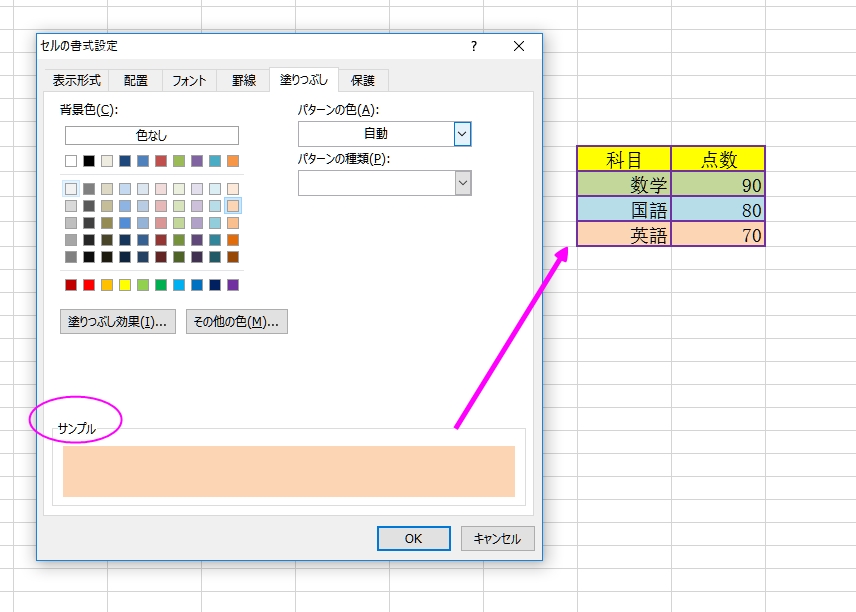Choose the yellow swatch in the standard colors row
856x612 pixels.
pos(125,285)
